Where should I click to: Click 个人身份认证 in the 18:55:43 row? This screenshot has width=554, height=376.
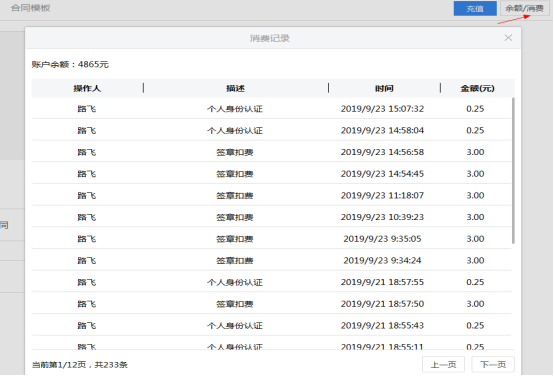[x=235, y=325]
